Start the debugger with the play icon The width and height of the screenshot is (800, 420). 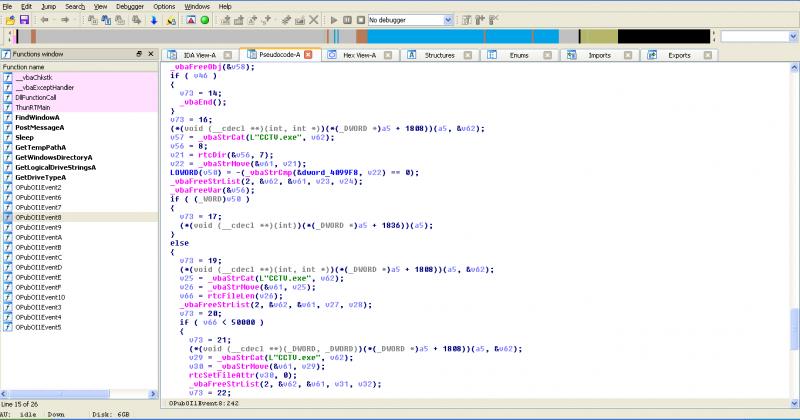click(x=334, y=20)
